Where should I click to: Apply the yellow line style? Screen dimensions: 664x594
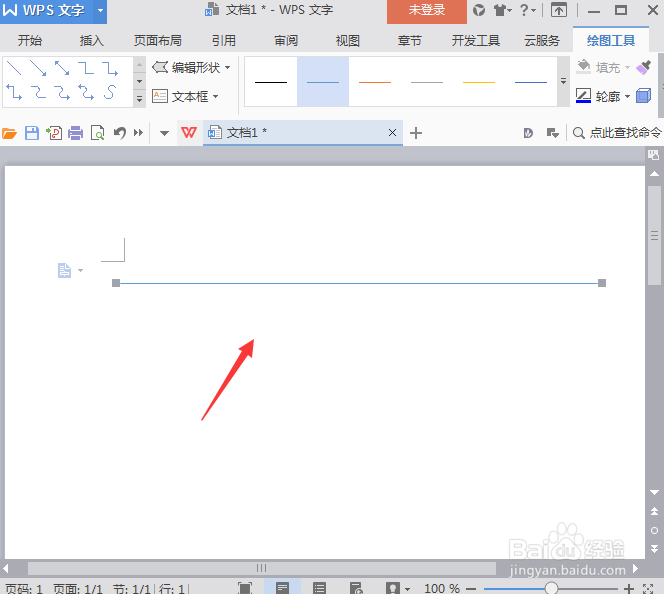479,82
